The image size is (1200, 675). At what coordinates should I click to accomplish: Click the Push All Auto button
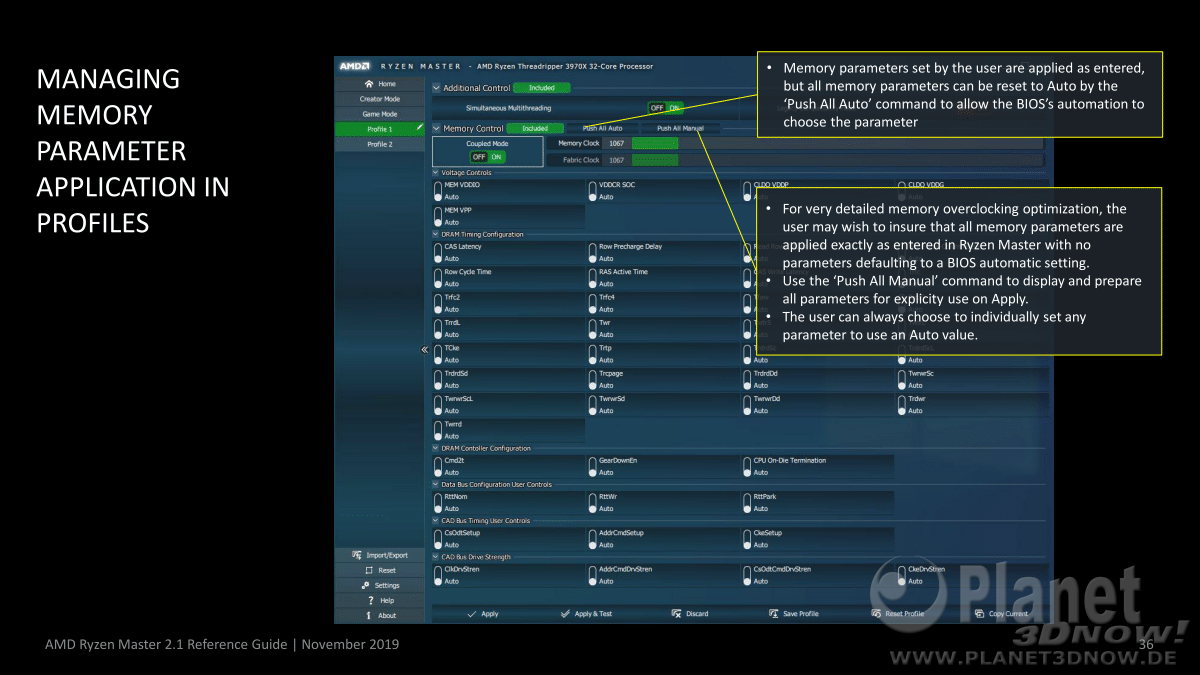click(603, 128)
